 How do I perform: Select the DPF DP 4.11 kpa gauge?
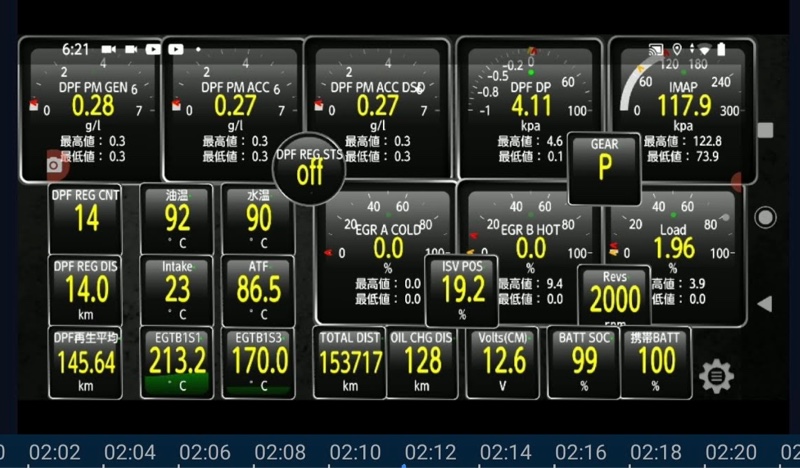tap(529, 109)
